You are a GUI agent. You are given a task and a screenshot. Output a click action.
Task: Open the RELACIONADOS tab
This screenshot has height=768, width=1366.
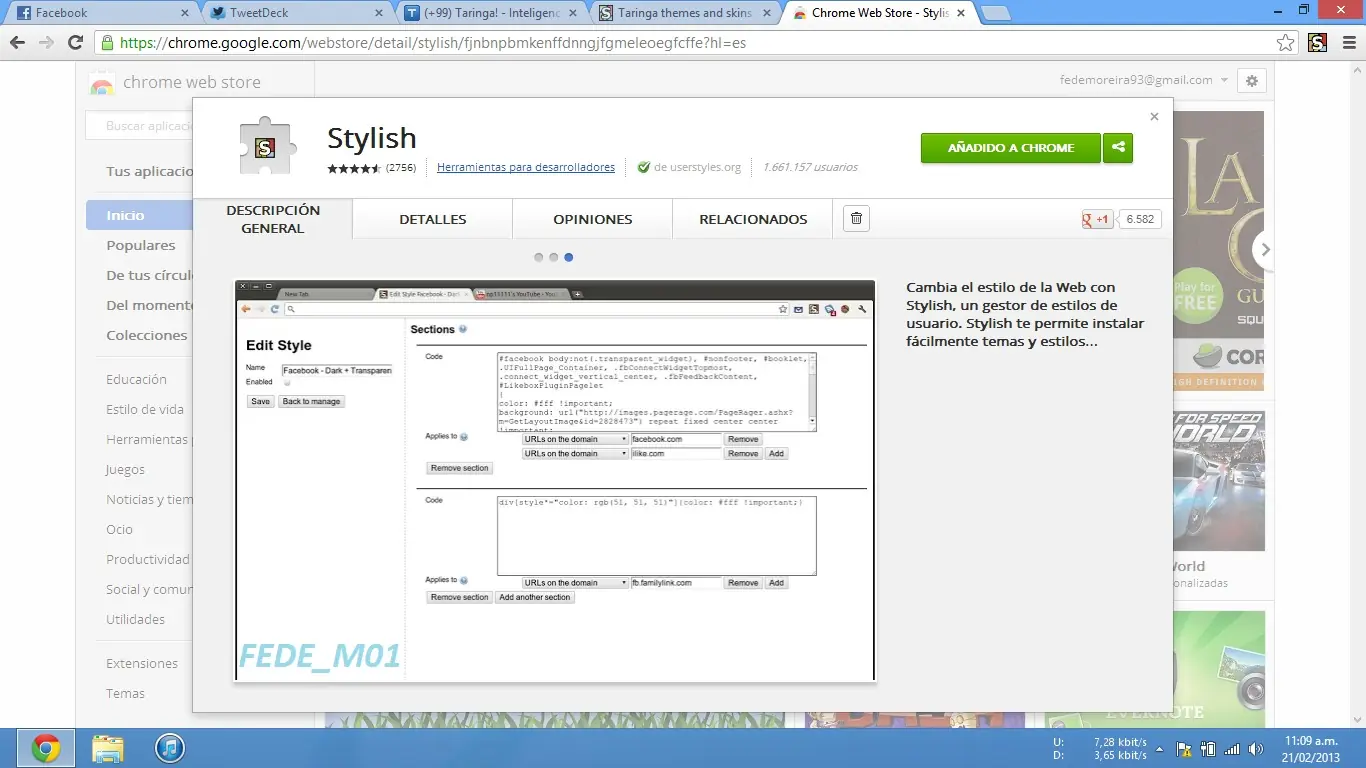pos(753,219)
